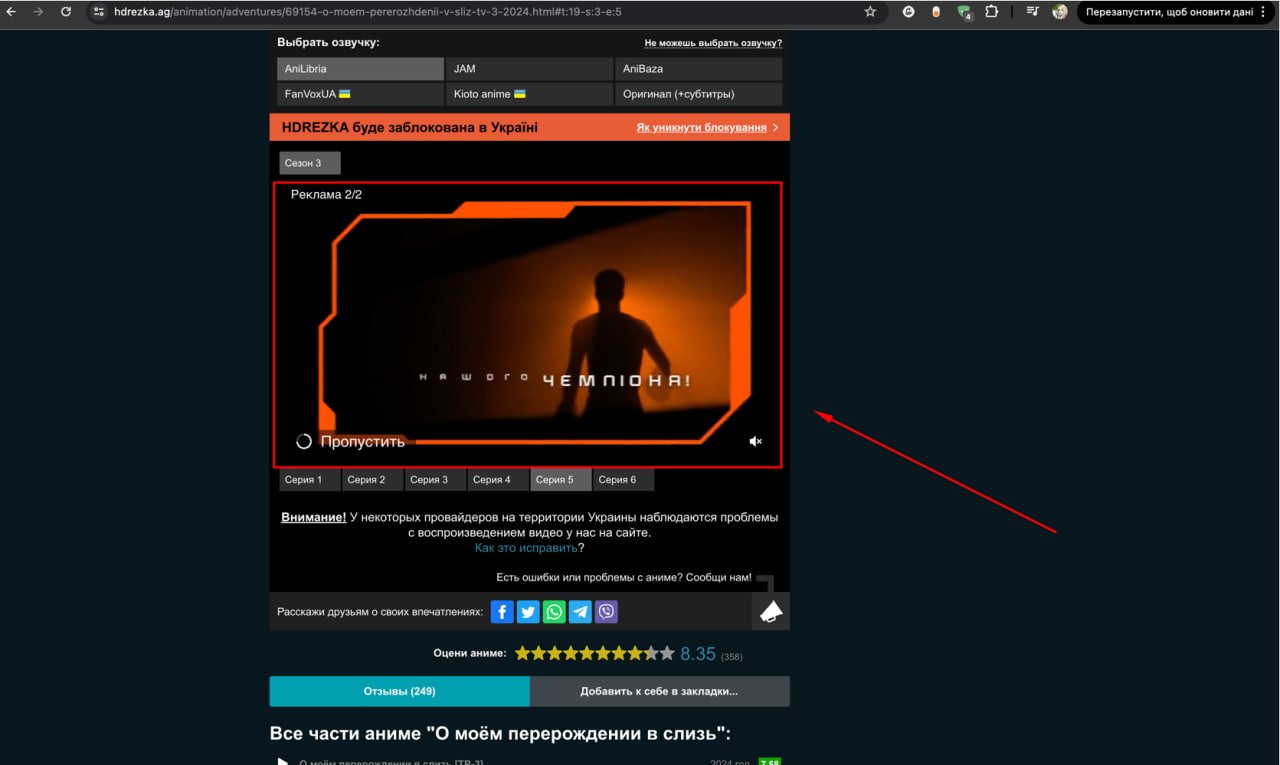This screenshot has width=1280, height=765.
Task: Share through the Telegram icon
Action: pyautogui.click(x=580, y=611)
